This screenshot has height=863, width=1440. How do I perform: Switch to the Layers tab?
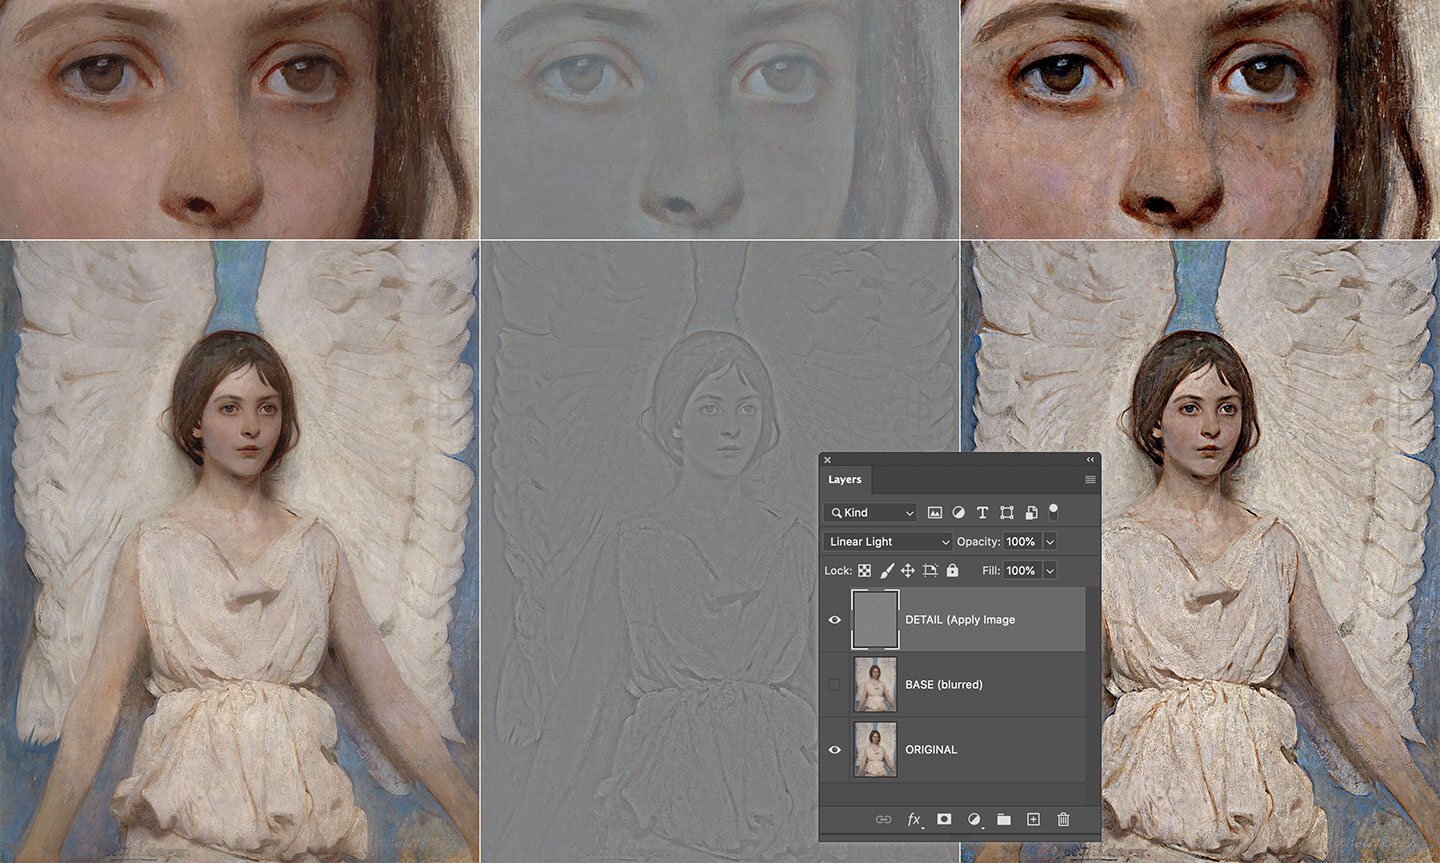(845, 480)
